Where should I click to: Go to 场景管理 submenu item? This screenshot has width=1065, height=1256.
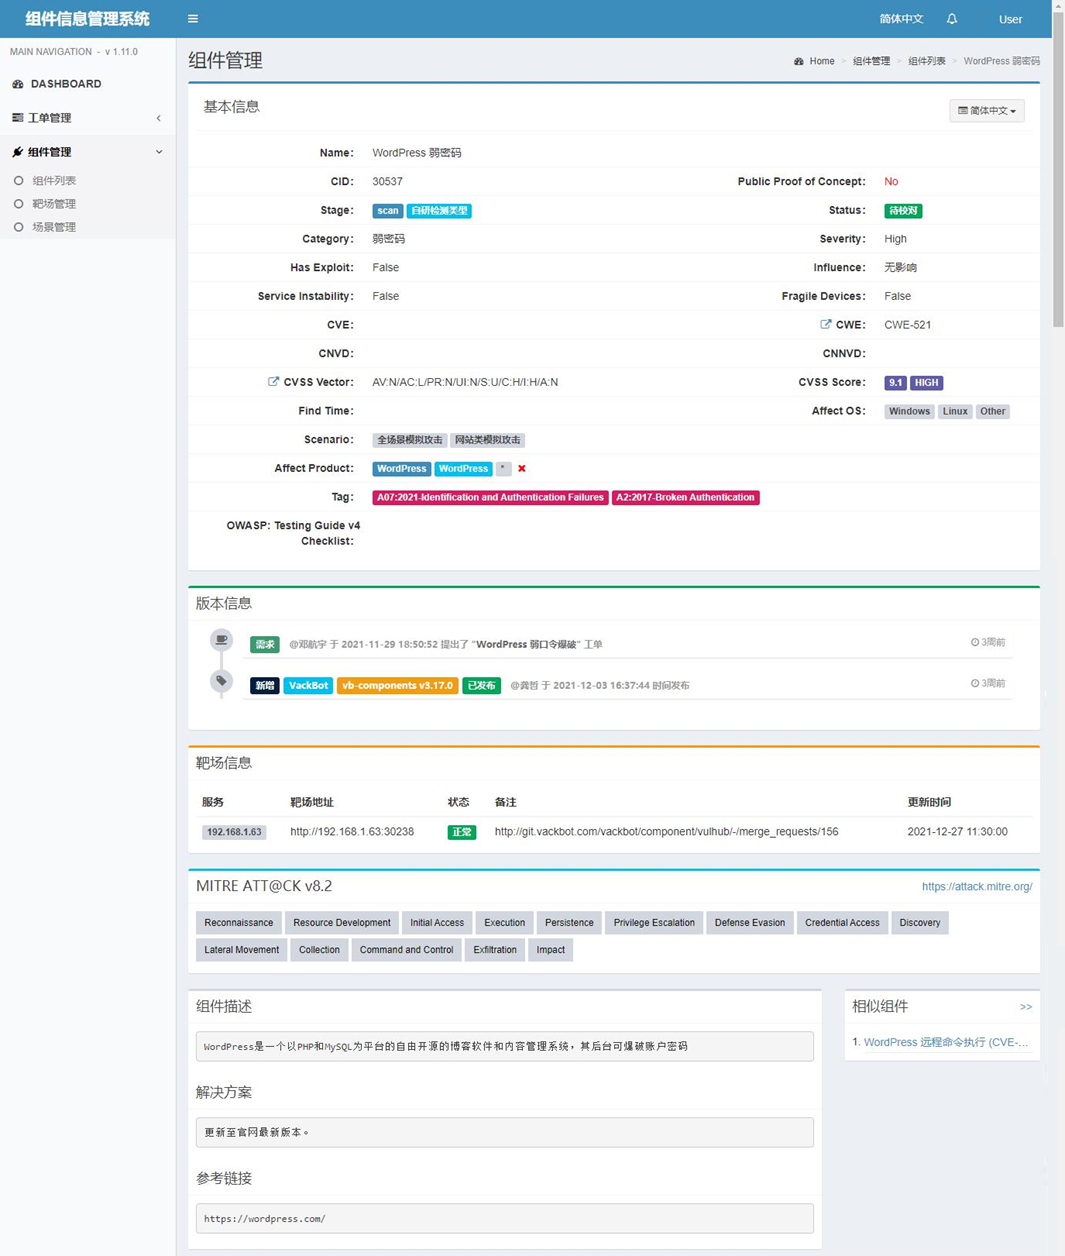[x=54, y=227]
